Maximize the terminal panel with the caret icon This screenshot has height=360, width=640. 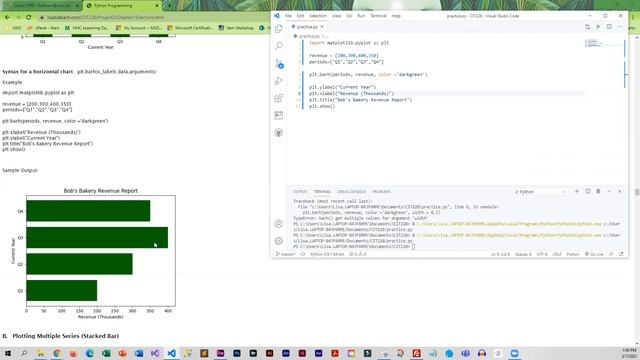[x=609, y=191]
